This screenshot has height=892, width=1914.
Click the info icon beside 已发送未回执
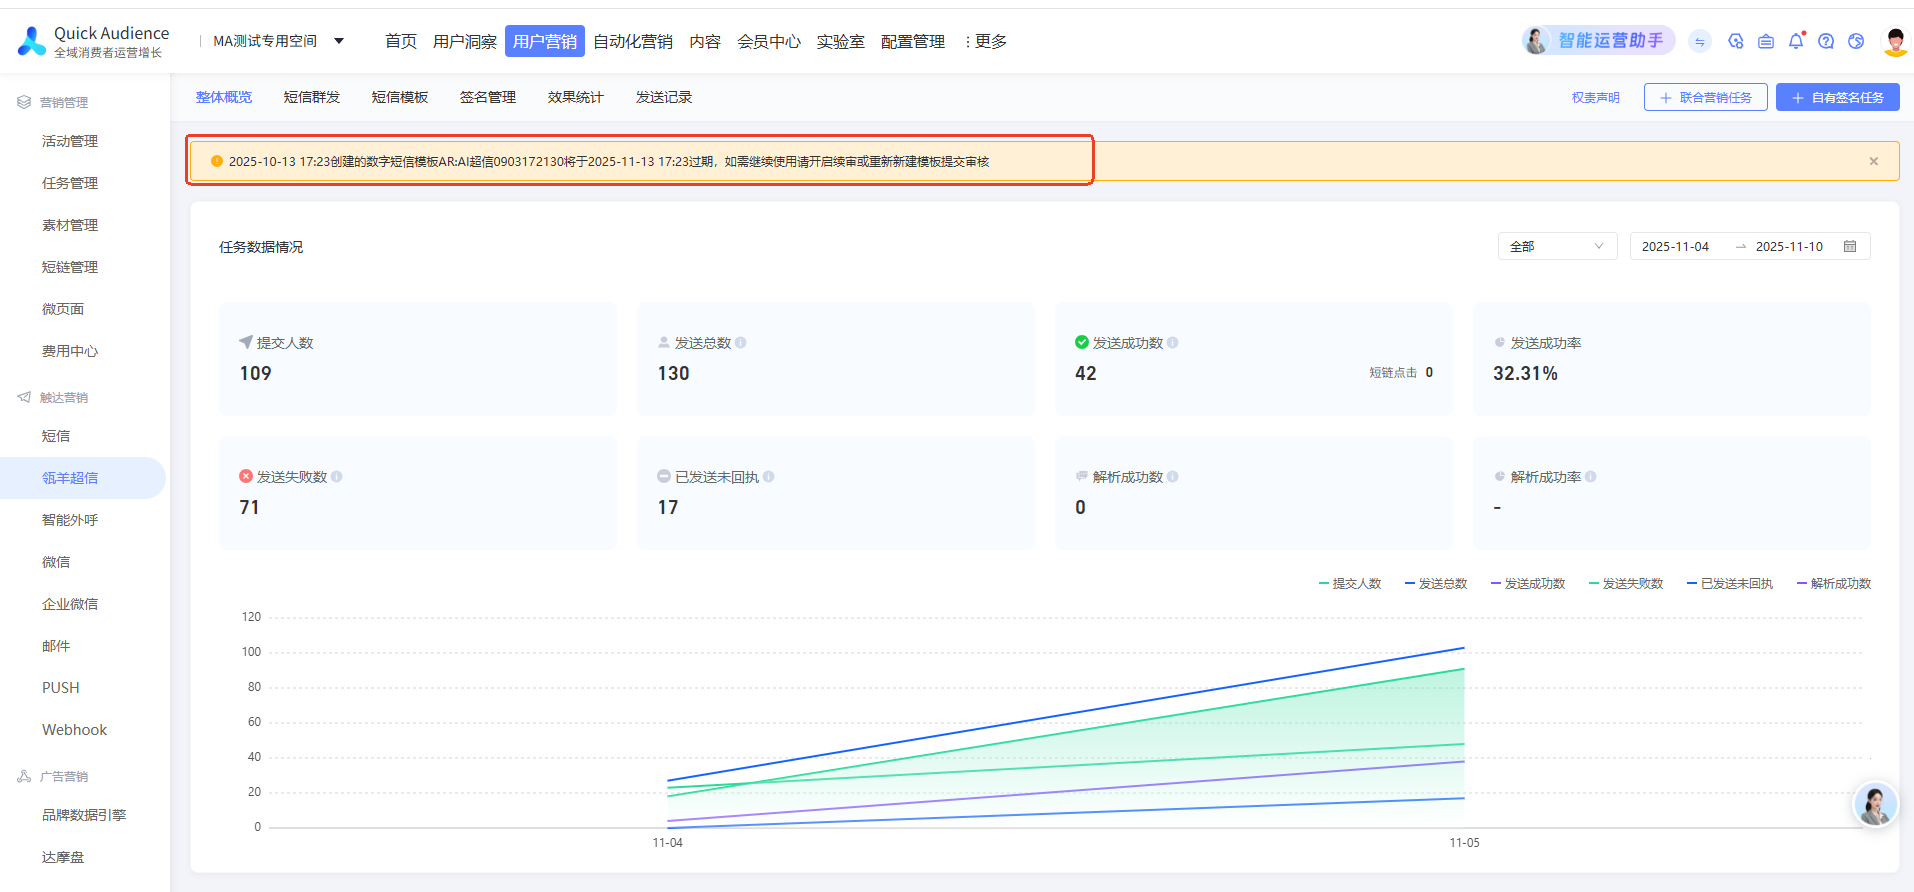(769, 477)
